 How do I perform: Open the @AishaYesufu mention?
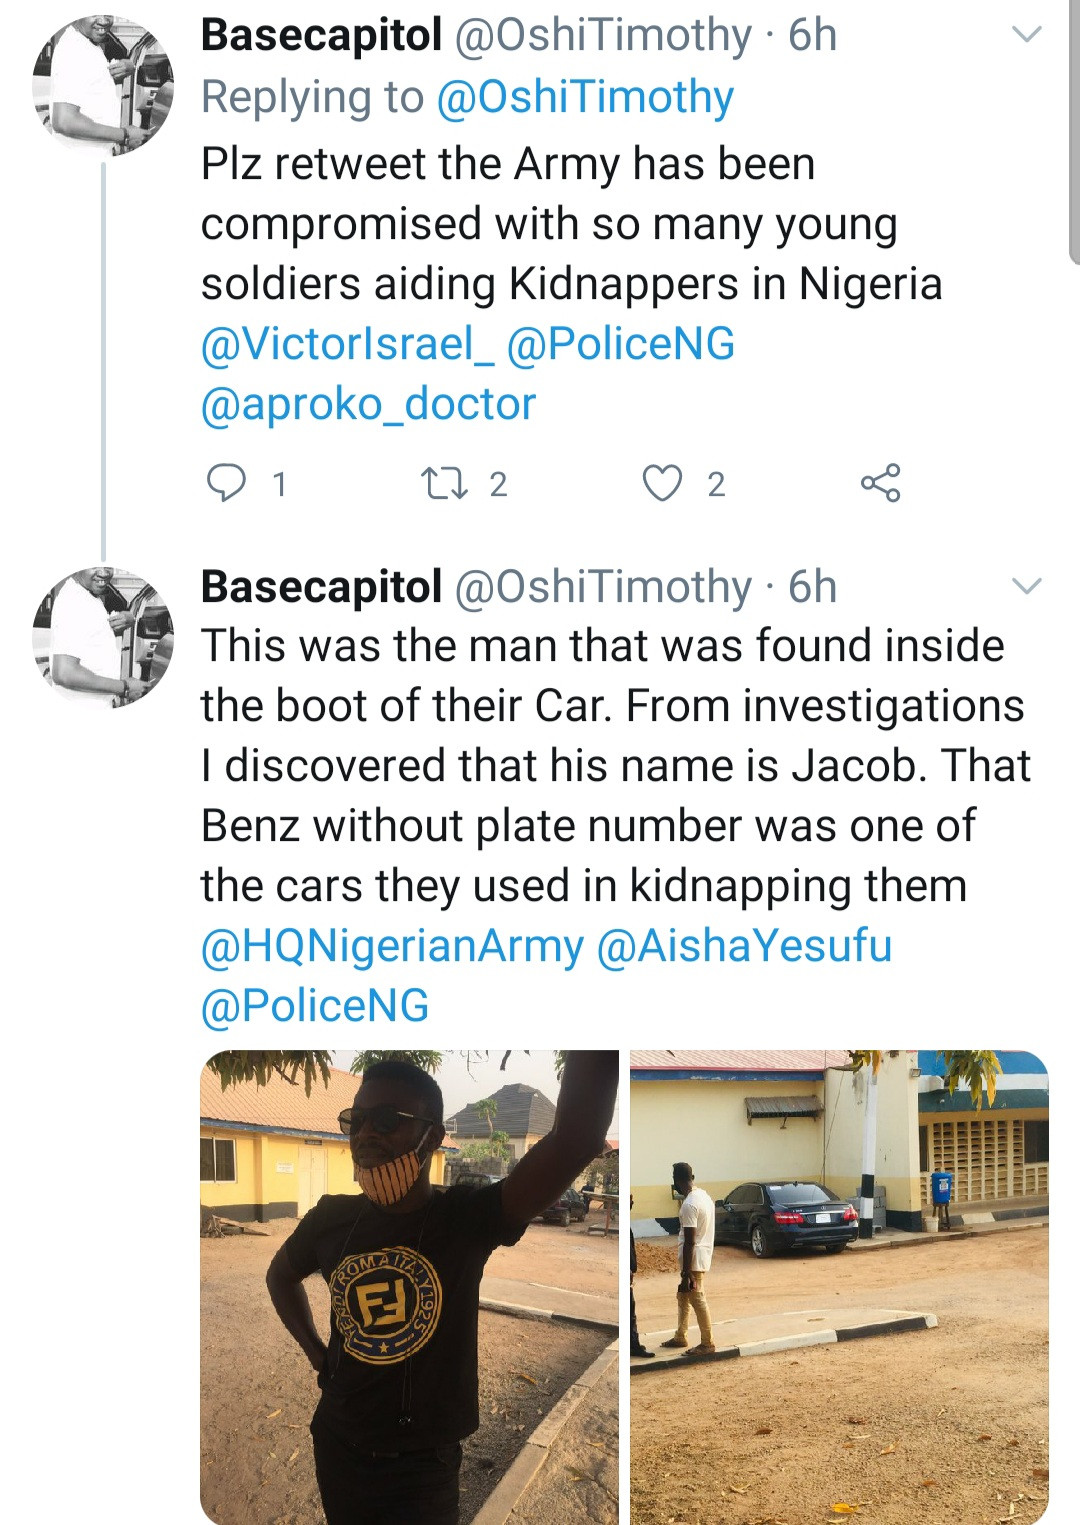pos(744,946)
